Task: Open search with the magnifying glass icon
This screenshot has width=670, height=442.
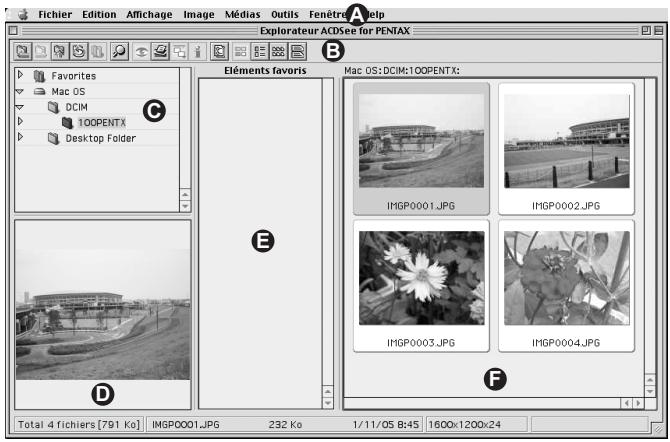Action: coord(119,51)
